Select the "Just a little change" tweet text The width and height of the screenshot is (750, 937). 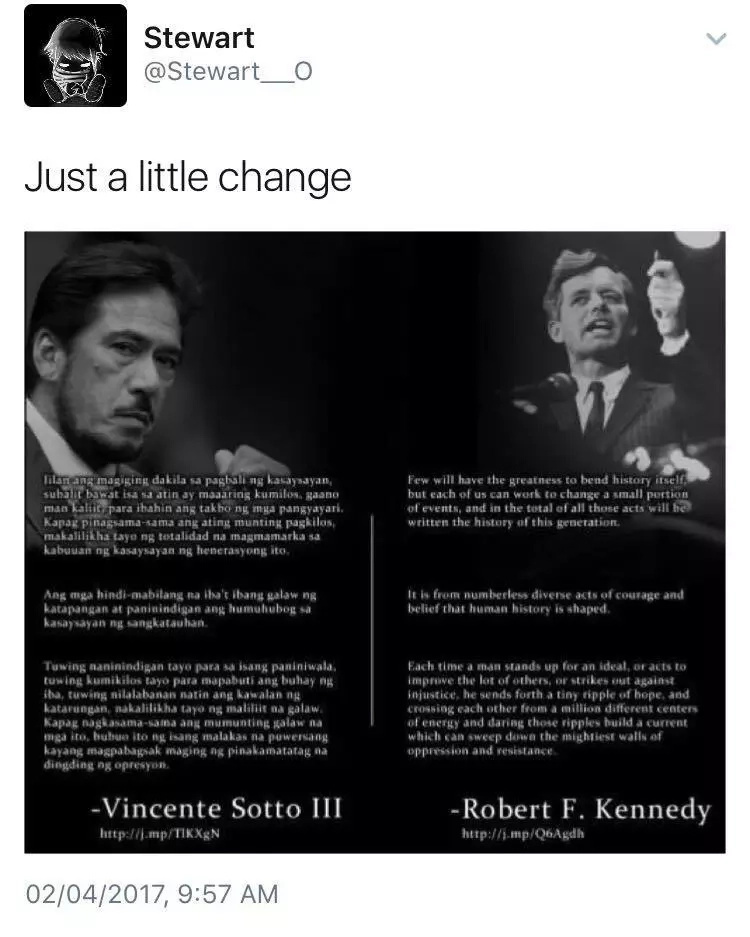(x=188, y=177)
